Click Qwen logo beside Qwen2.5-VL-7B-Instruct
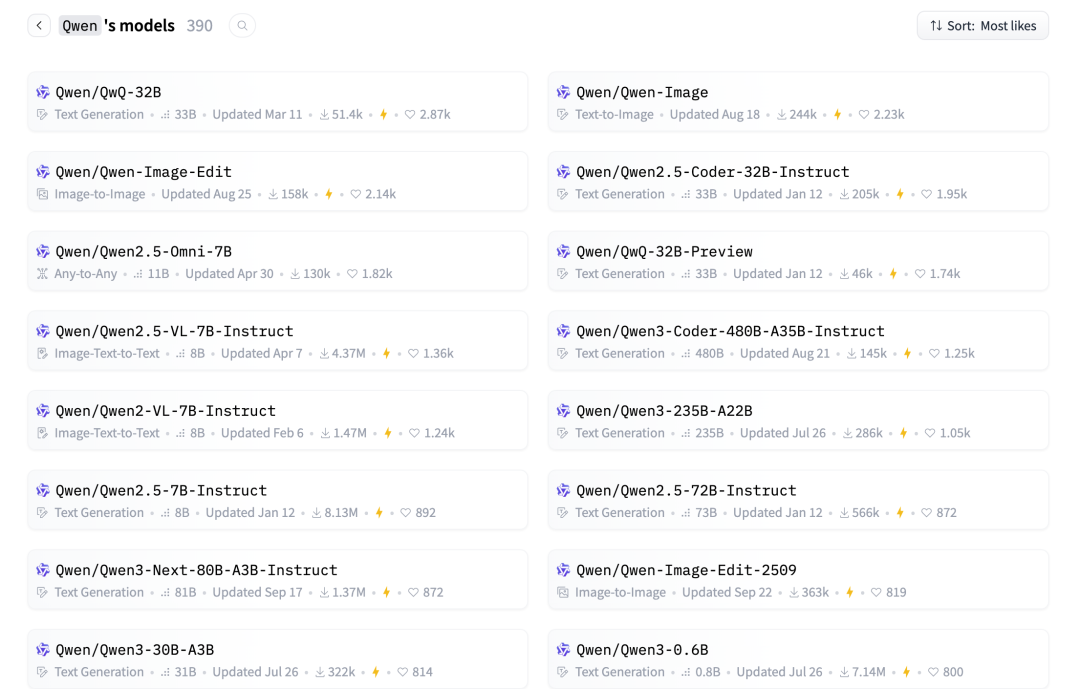Screen dimensions: 1080x689 43,331
